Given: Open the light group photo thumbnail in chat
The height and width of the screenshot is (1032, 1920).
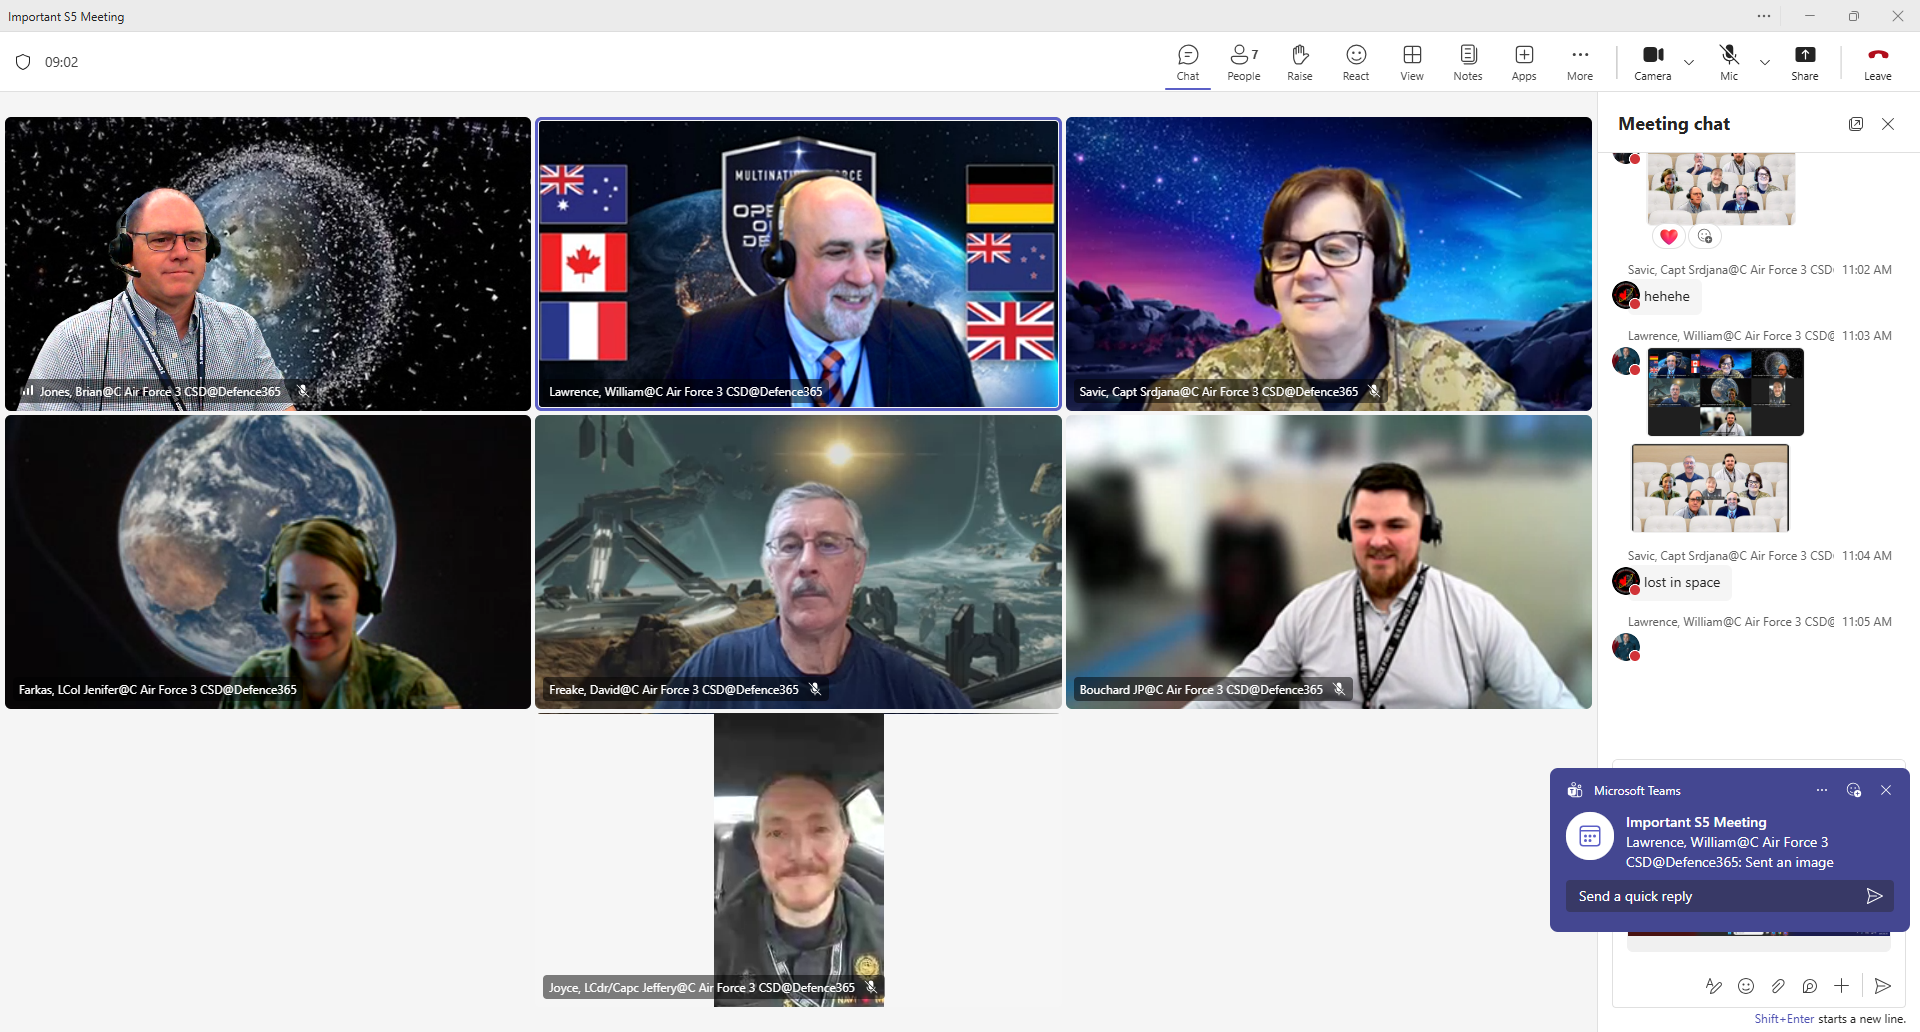Looking at the screenshot, I should click(x=1710, y=488).
